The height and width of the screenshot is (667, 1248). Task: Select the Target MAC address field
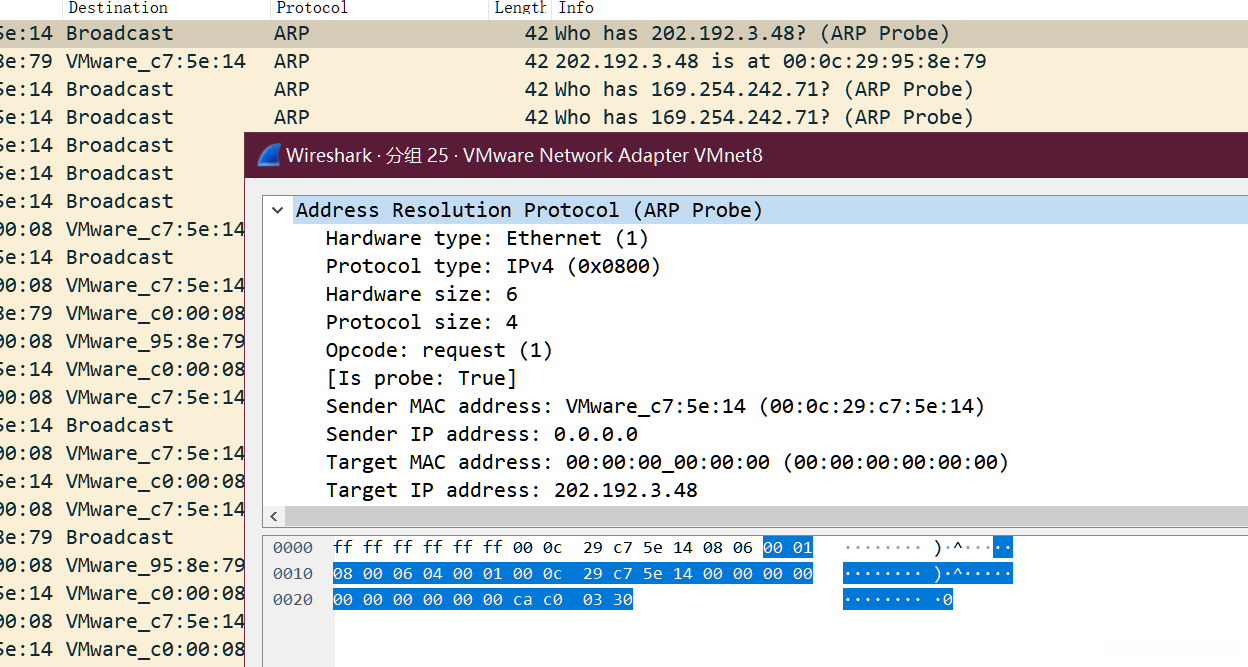[x=667, y=462]
